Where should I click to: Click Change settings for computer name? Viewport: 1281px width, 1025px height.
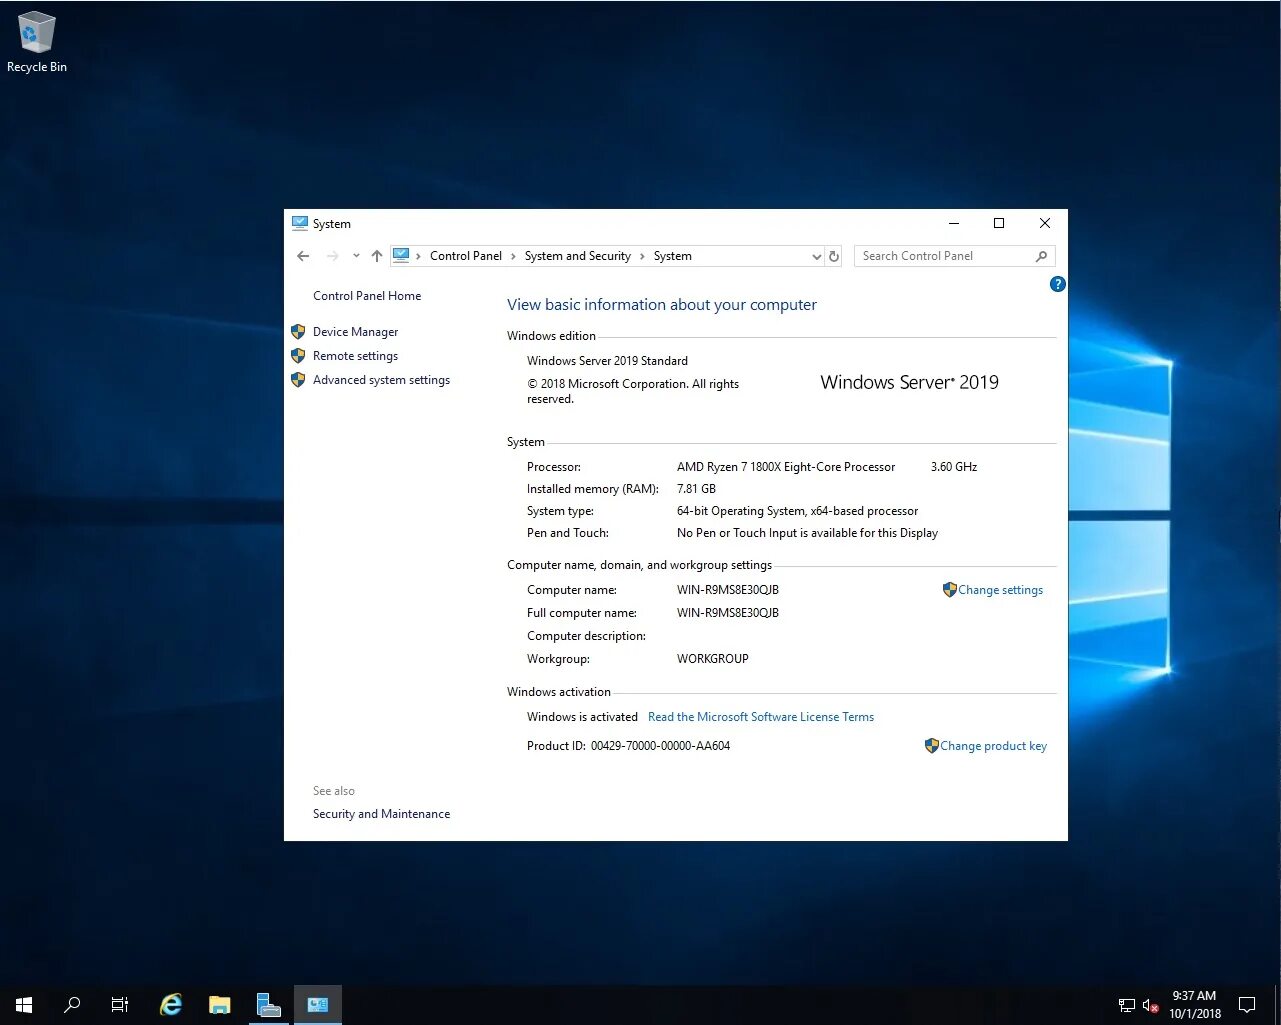coord(1000,590)
